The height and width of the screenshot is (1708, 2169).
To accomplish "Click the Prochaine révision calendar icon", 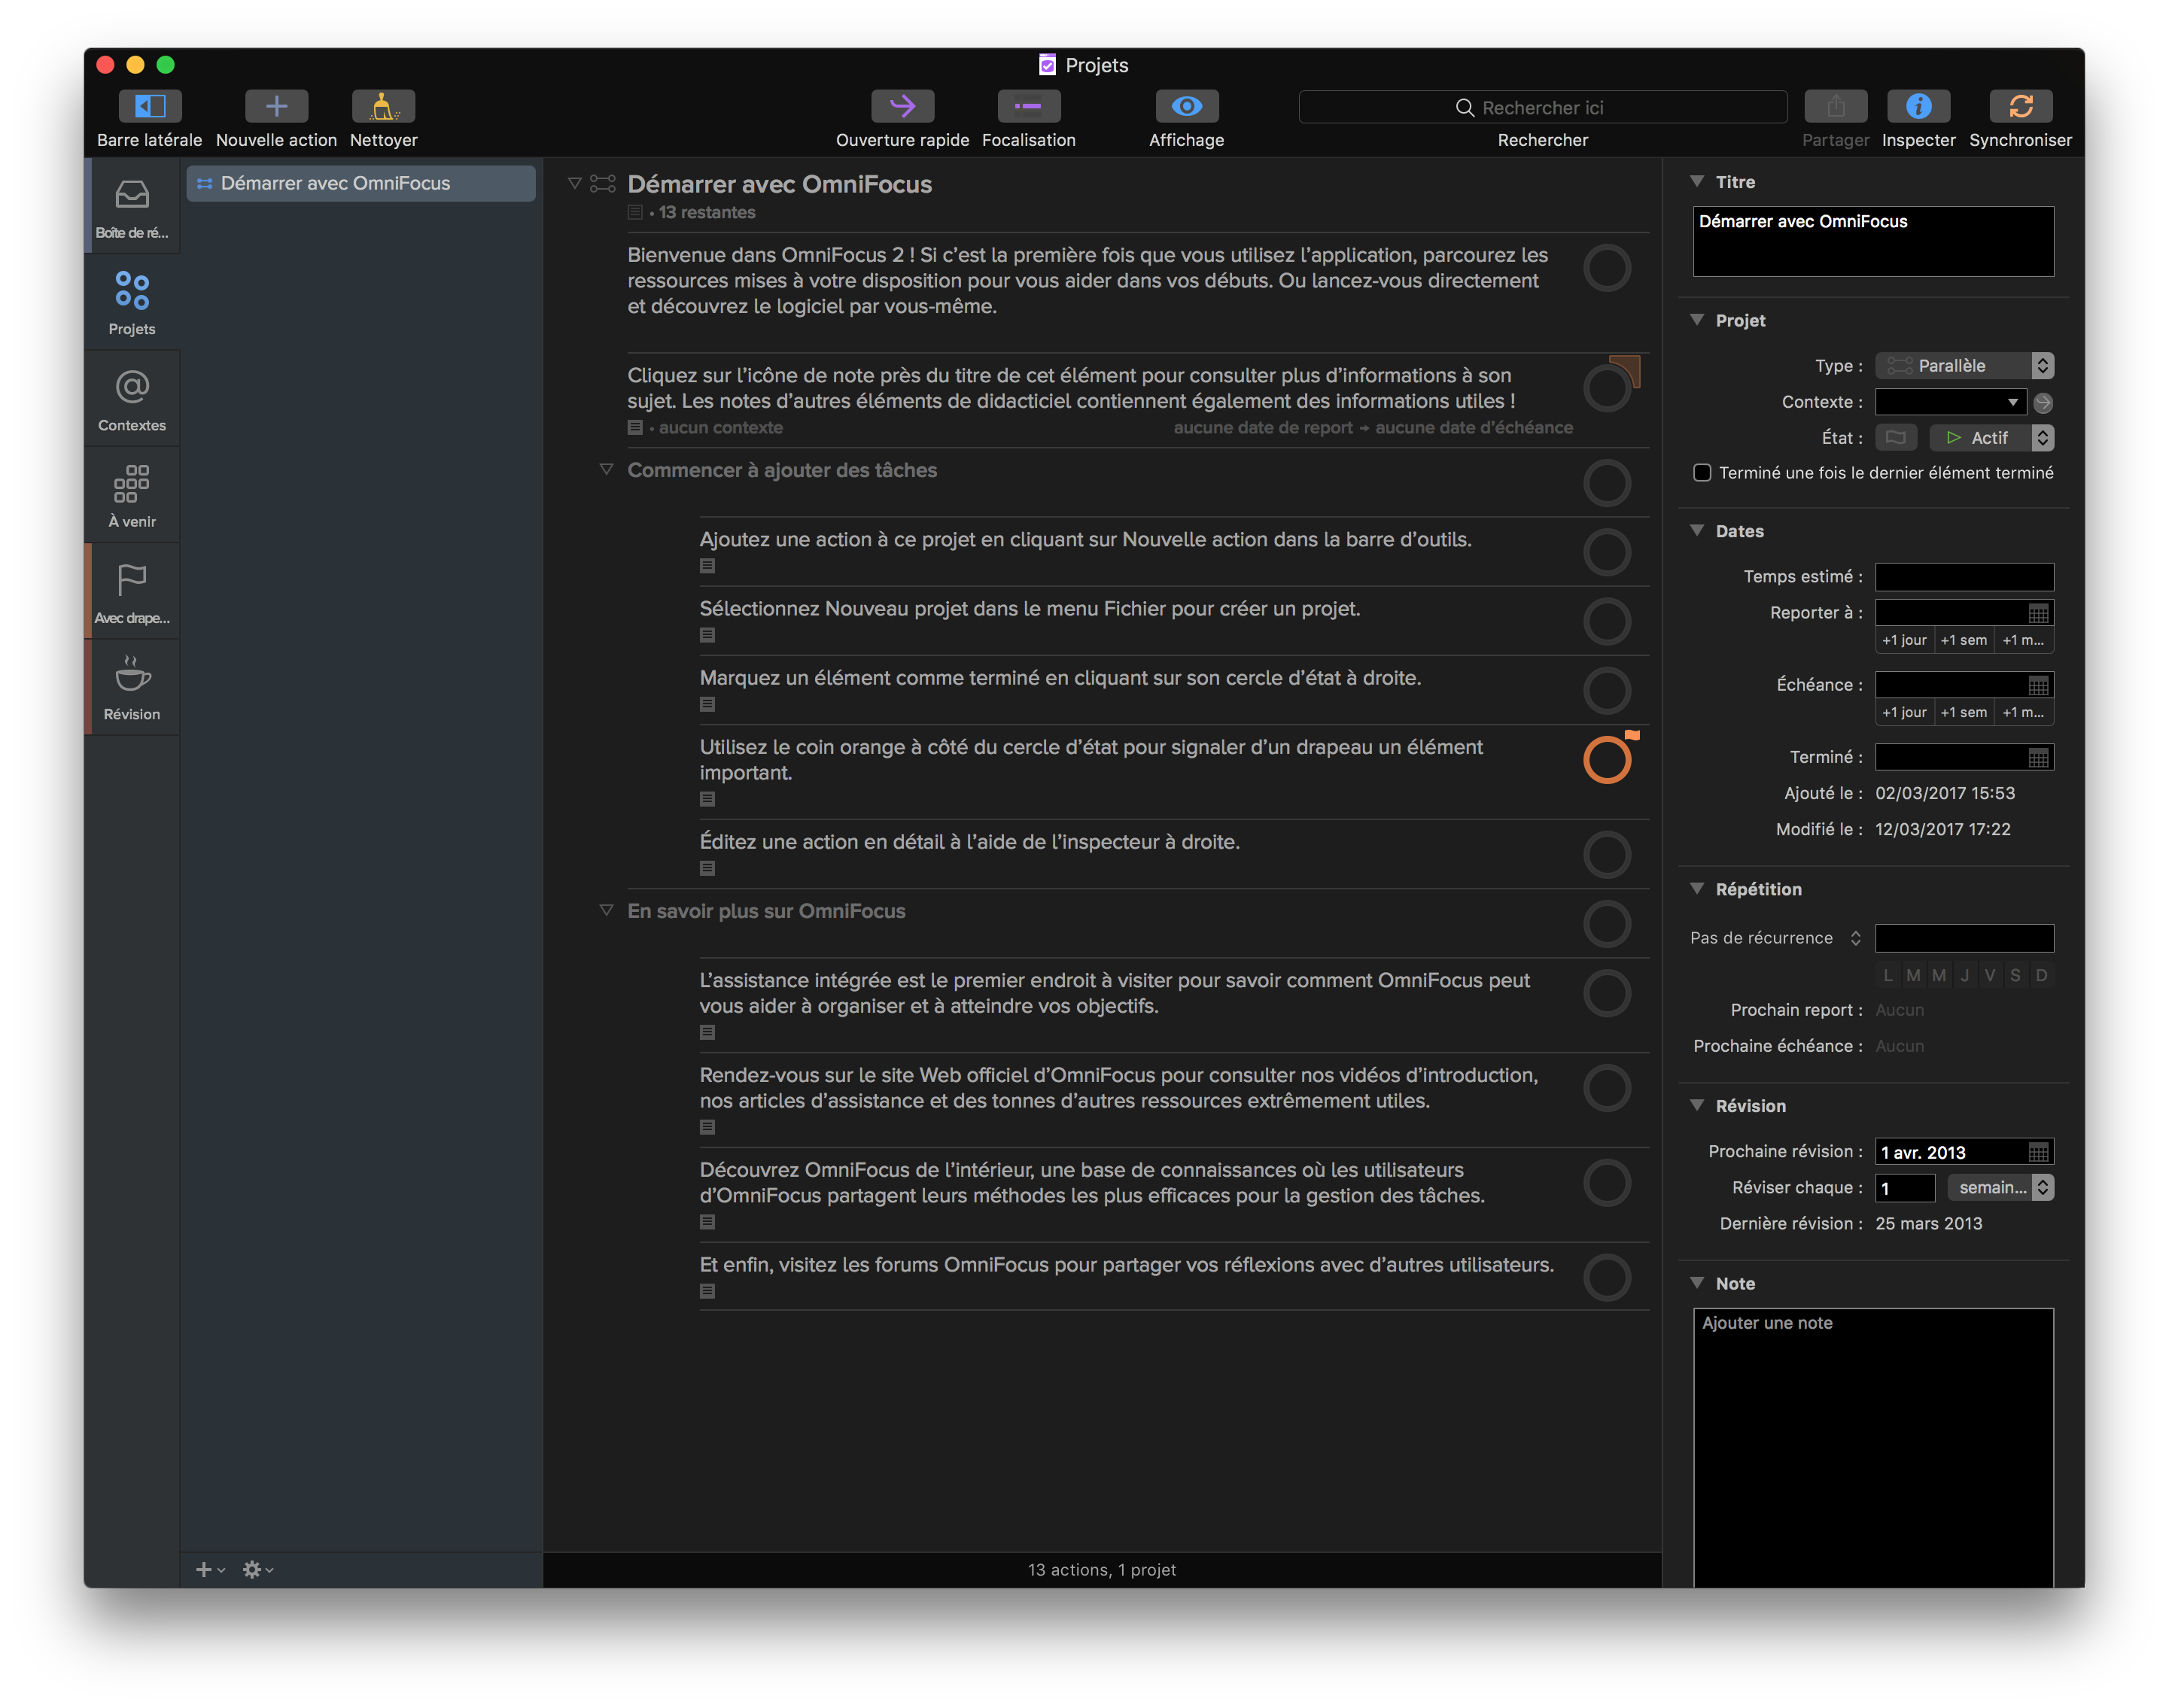I will (2038, 1152).
